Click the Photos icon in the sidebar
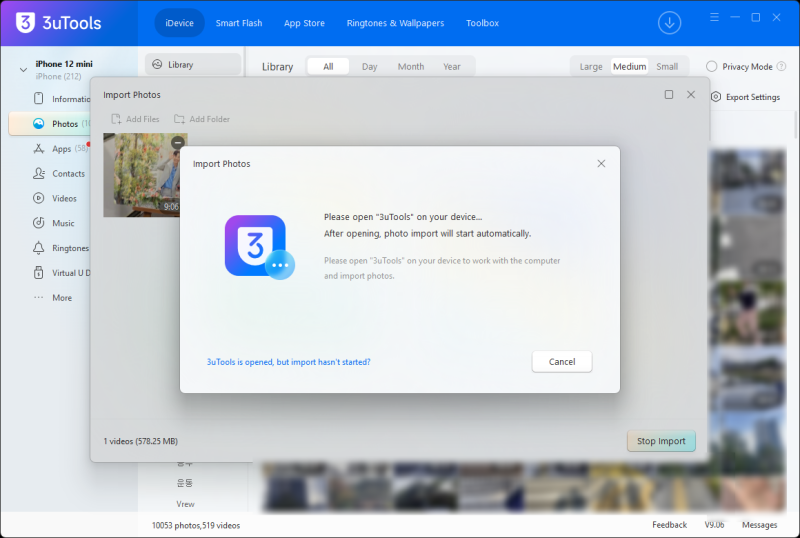Viewport: 800px width, 538px height. [x=39, y=124]
